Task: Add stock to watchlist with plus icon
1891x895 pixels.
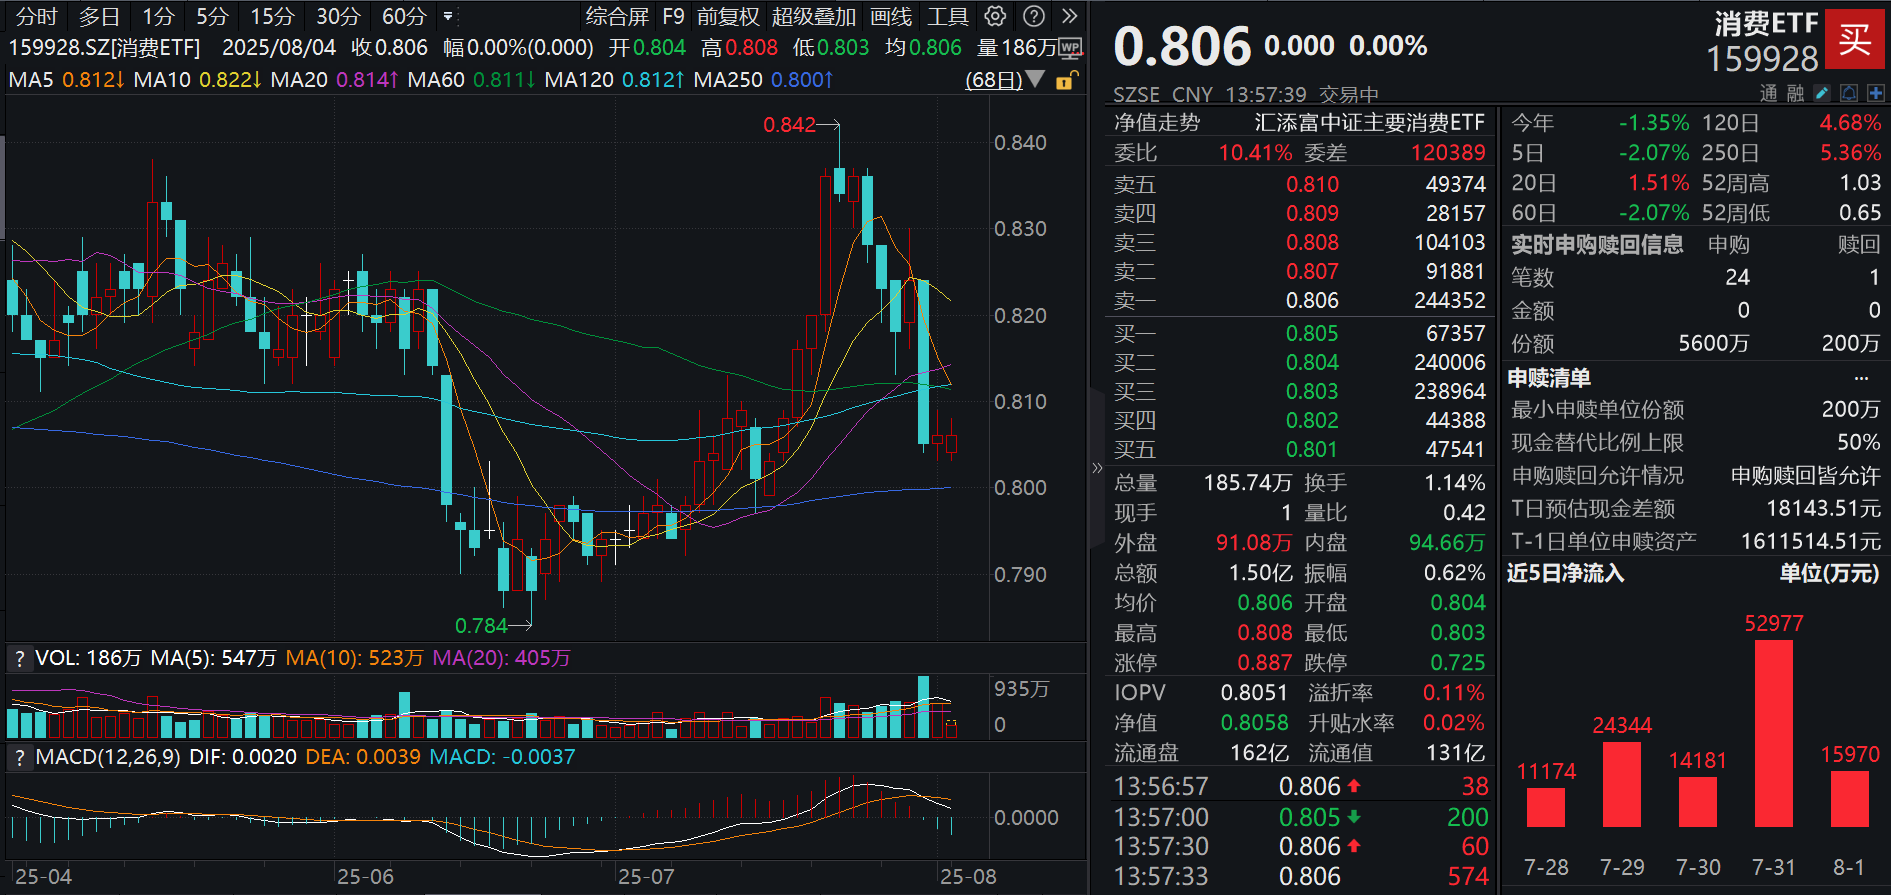Action: [x=1875, y=93]
